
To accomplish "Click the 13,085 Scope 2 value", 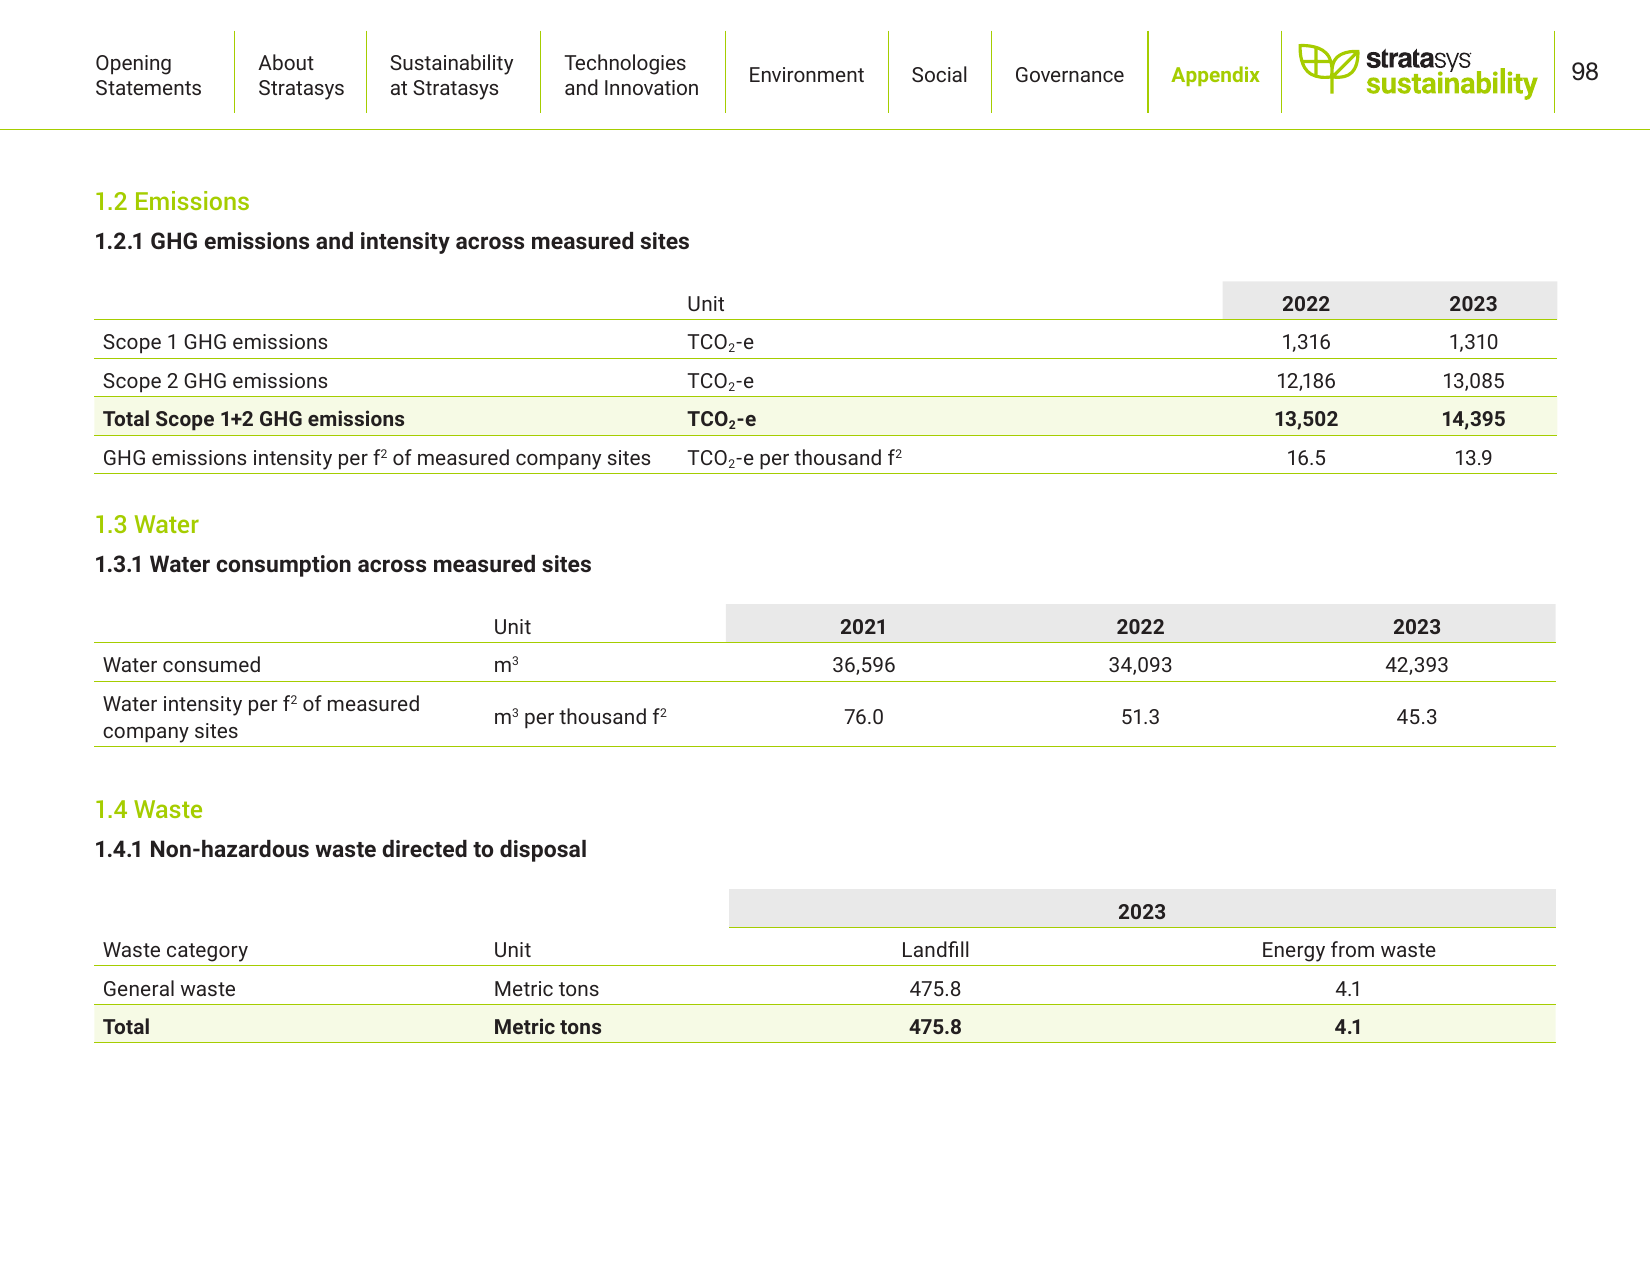I will (x=1473, y=381).
